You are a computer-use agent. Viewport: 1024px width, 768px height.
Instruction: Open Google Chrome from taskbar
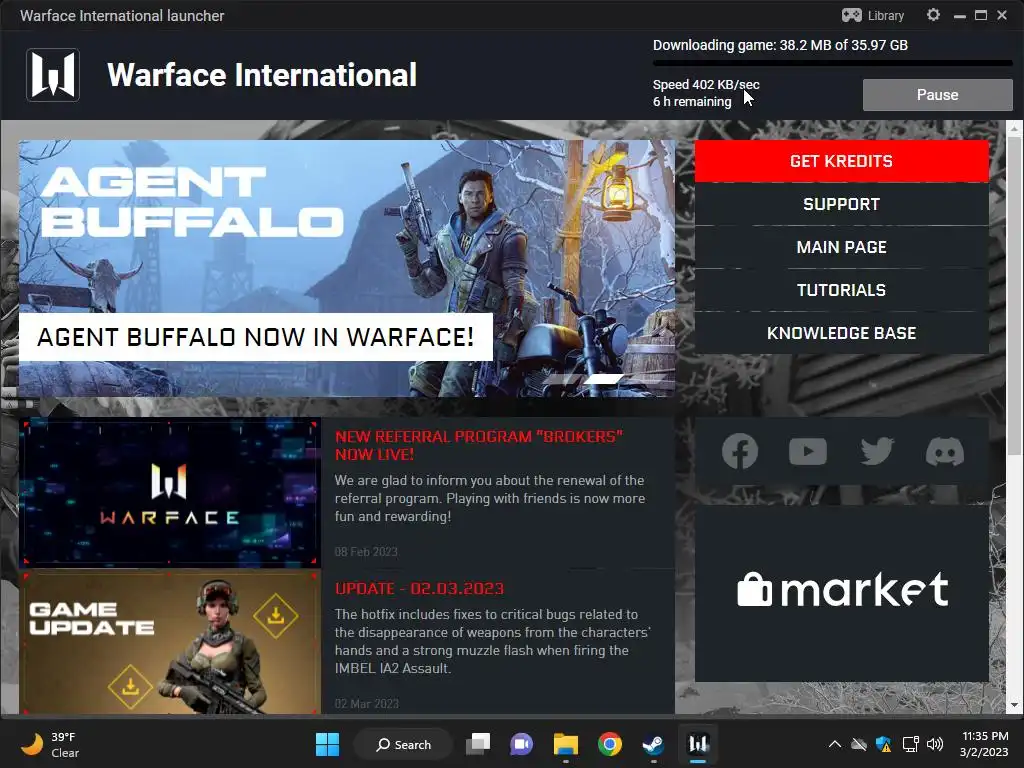click(609, 744)
